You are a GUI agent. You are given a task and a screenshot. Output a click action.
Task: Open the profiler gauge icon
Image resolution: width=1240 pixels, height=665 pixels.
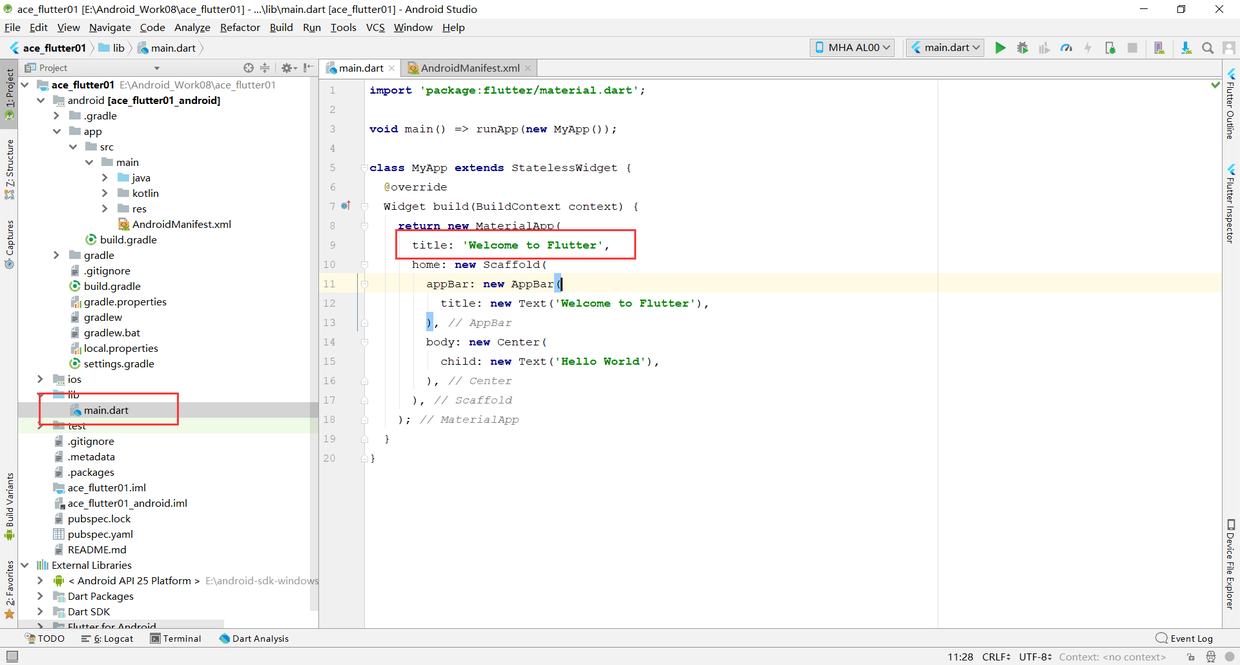tap(1066, 47)
